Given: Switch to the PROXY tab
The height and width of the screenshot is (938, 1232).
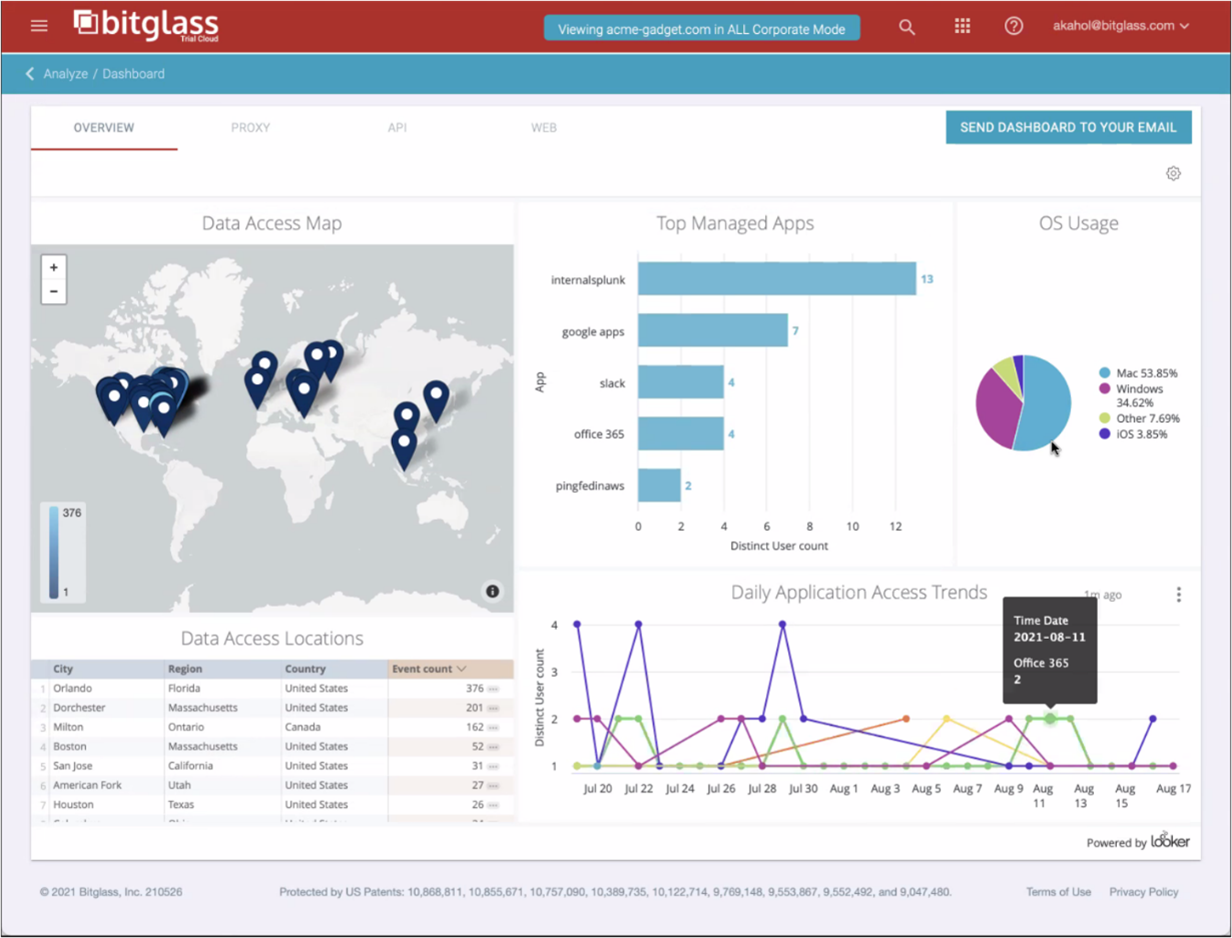Looking at the screenshot, I should 250,128.
